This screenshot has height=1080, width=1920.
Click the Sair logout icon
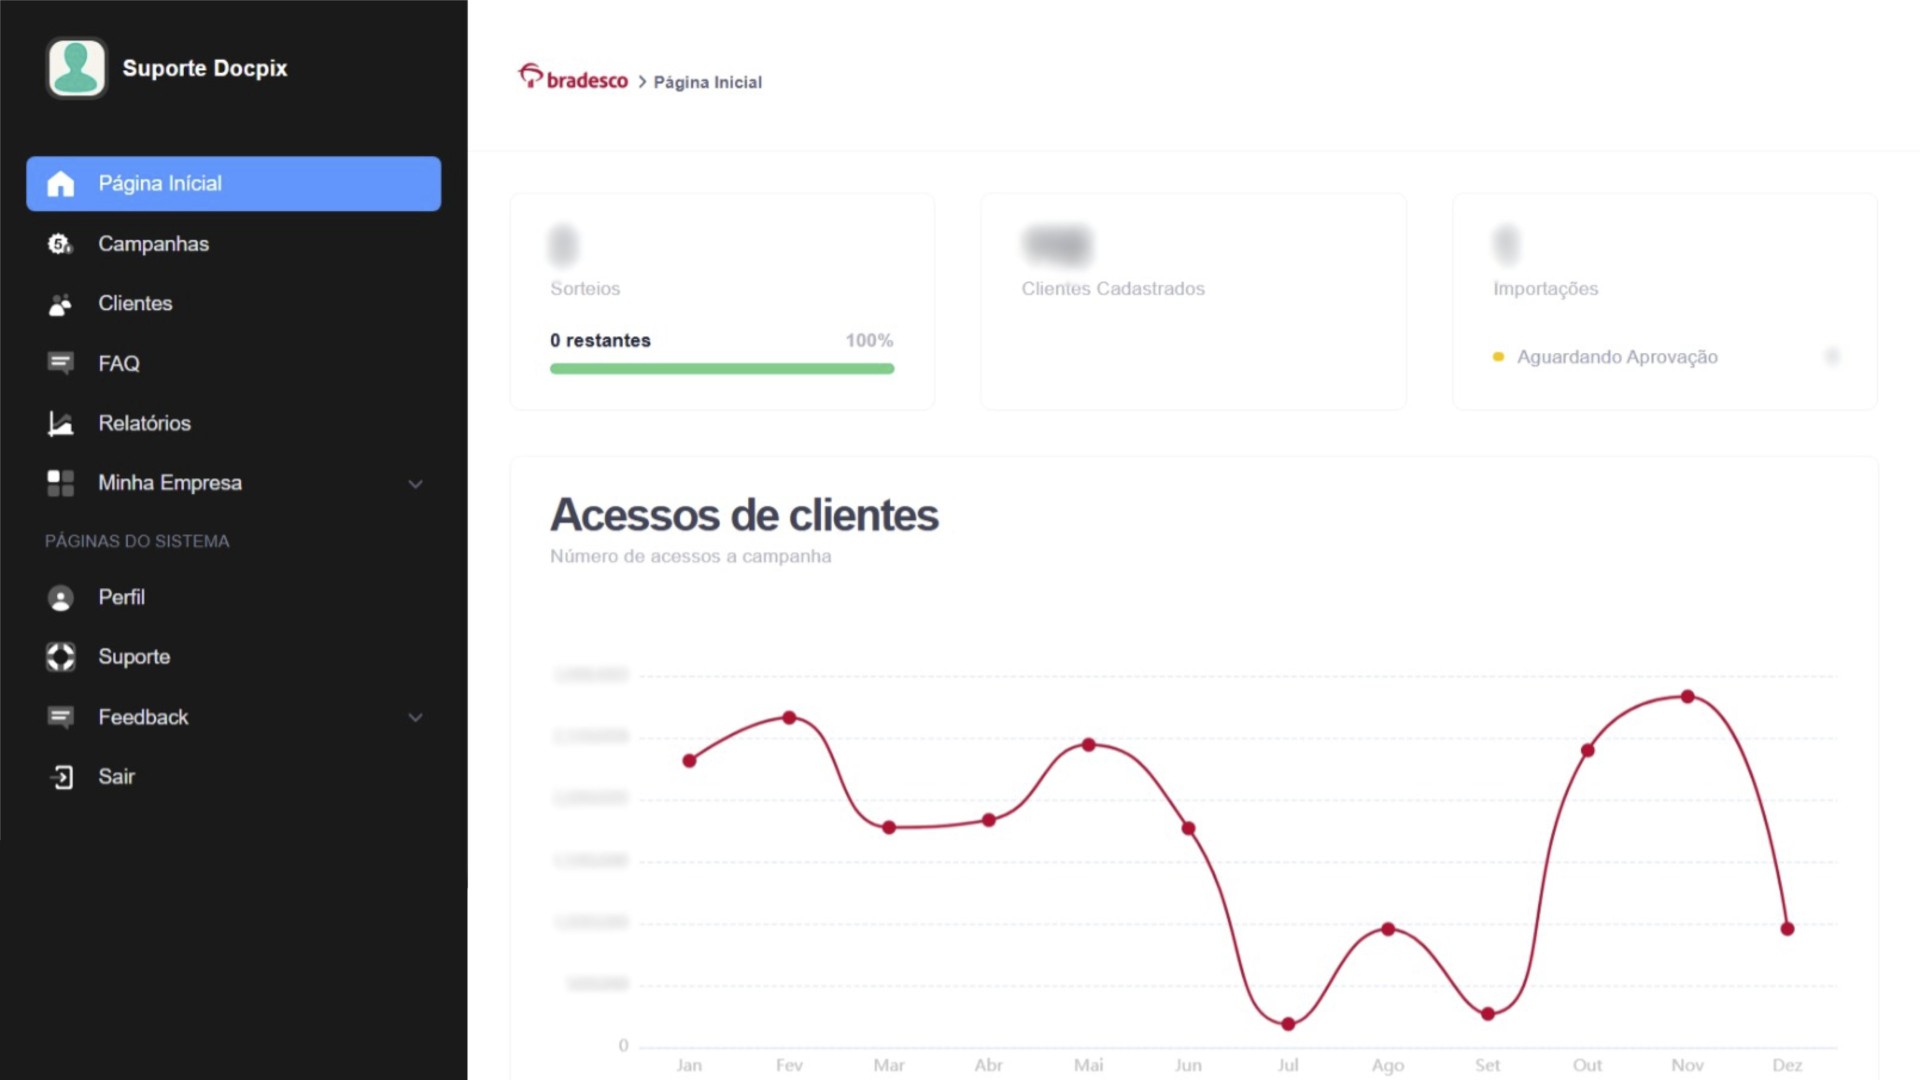pyautogui.click(x=61, y=777)
